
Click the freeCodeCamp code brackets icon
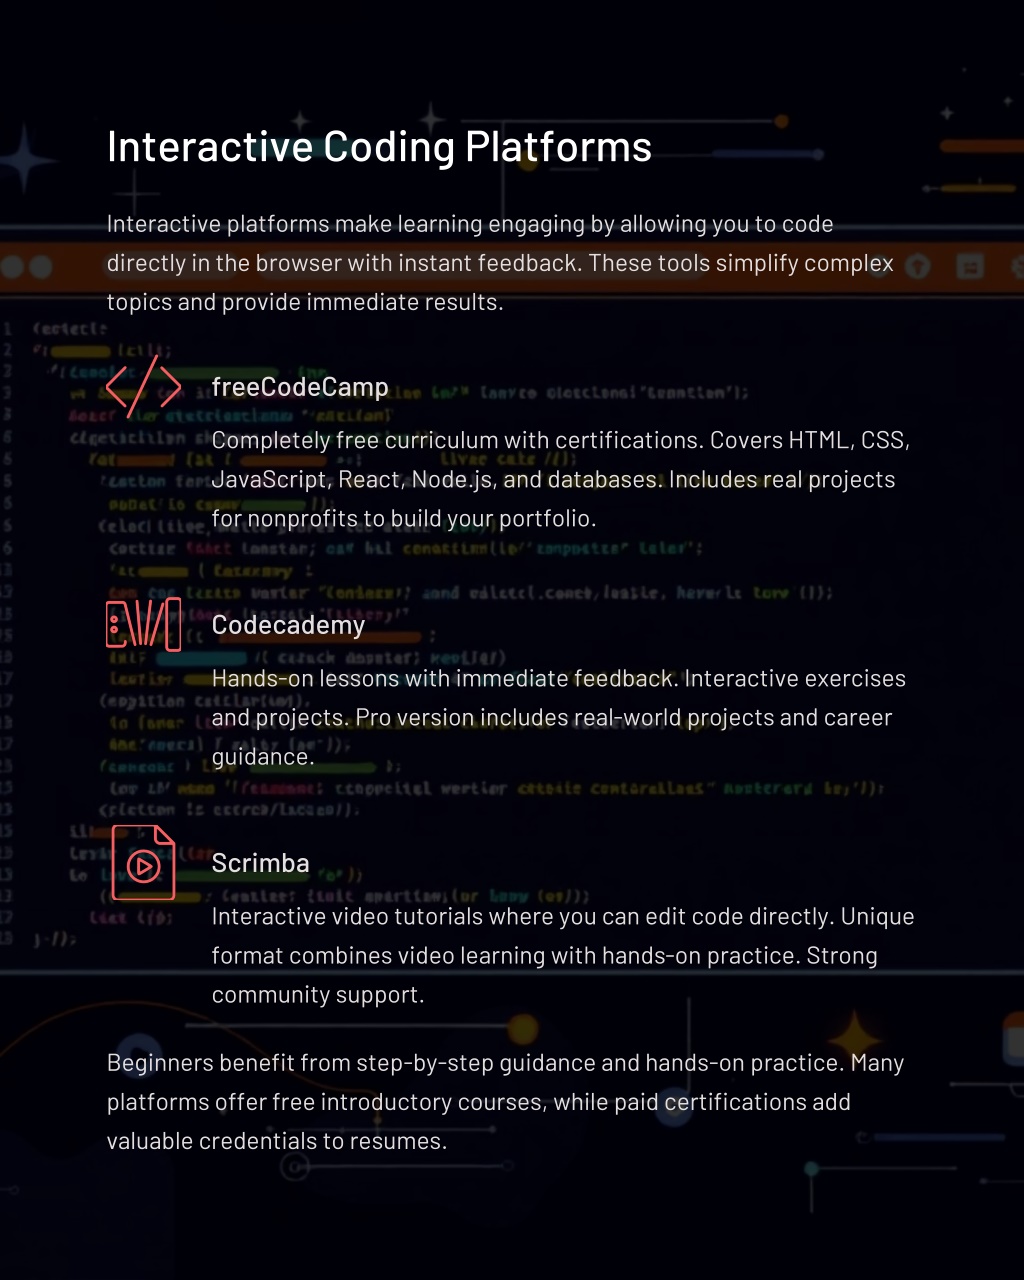[x=143, y=387]
